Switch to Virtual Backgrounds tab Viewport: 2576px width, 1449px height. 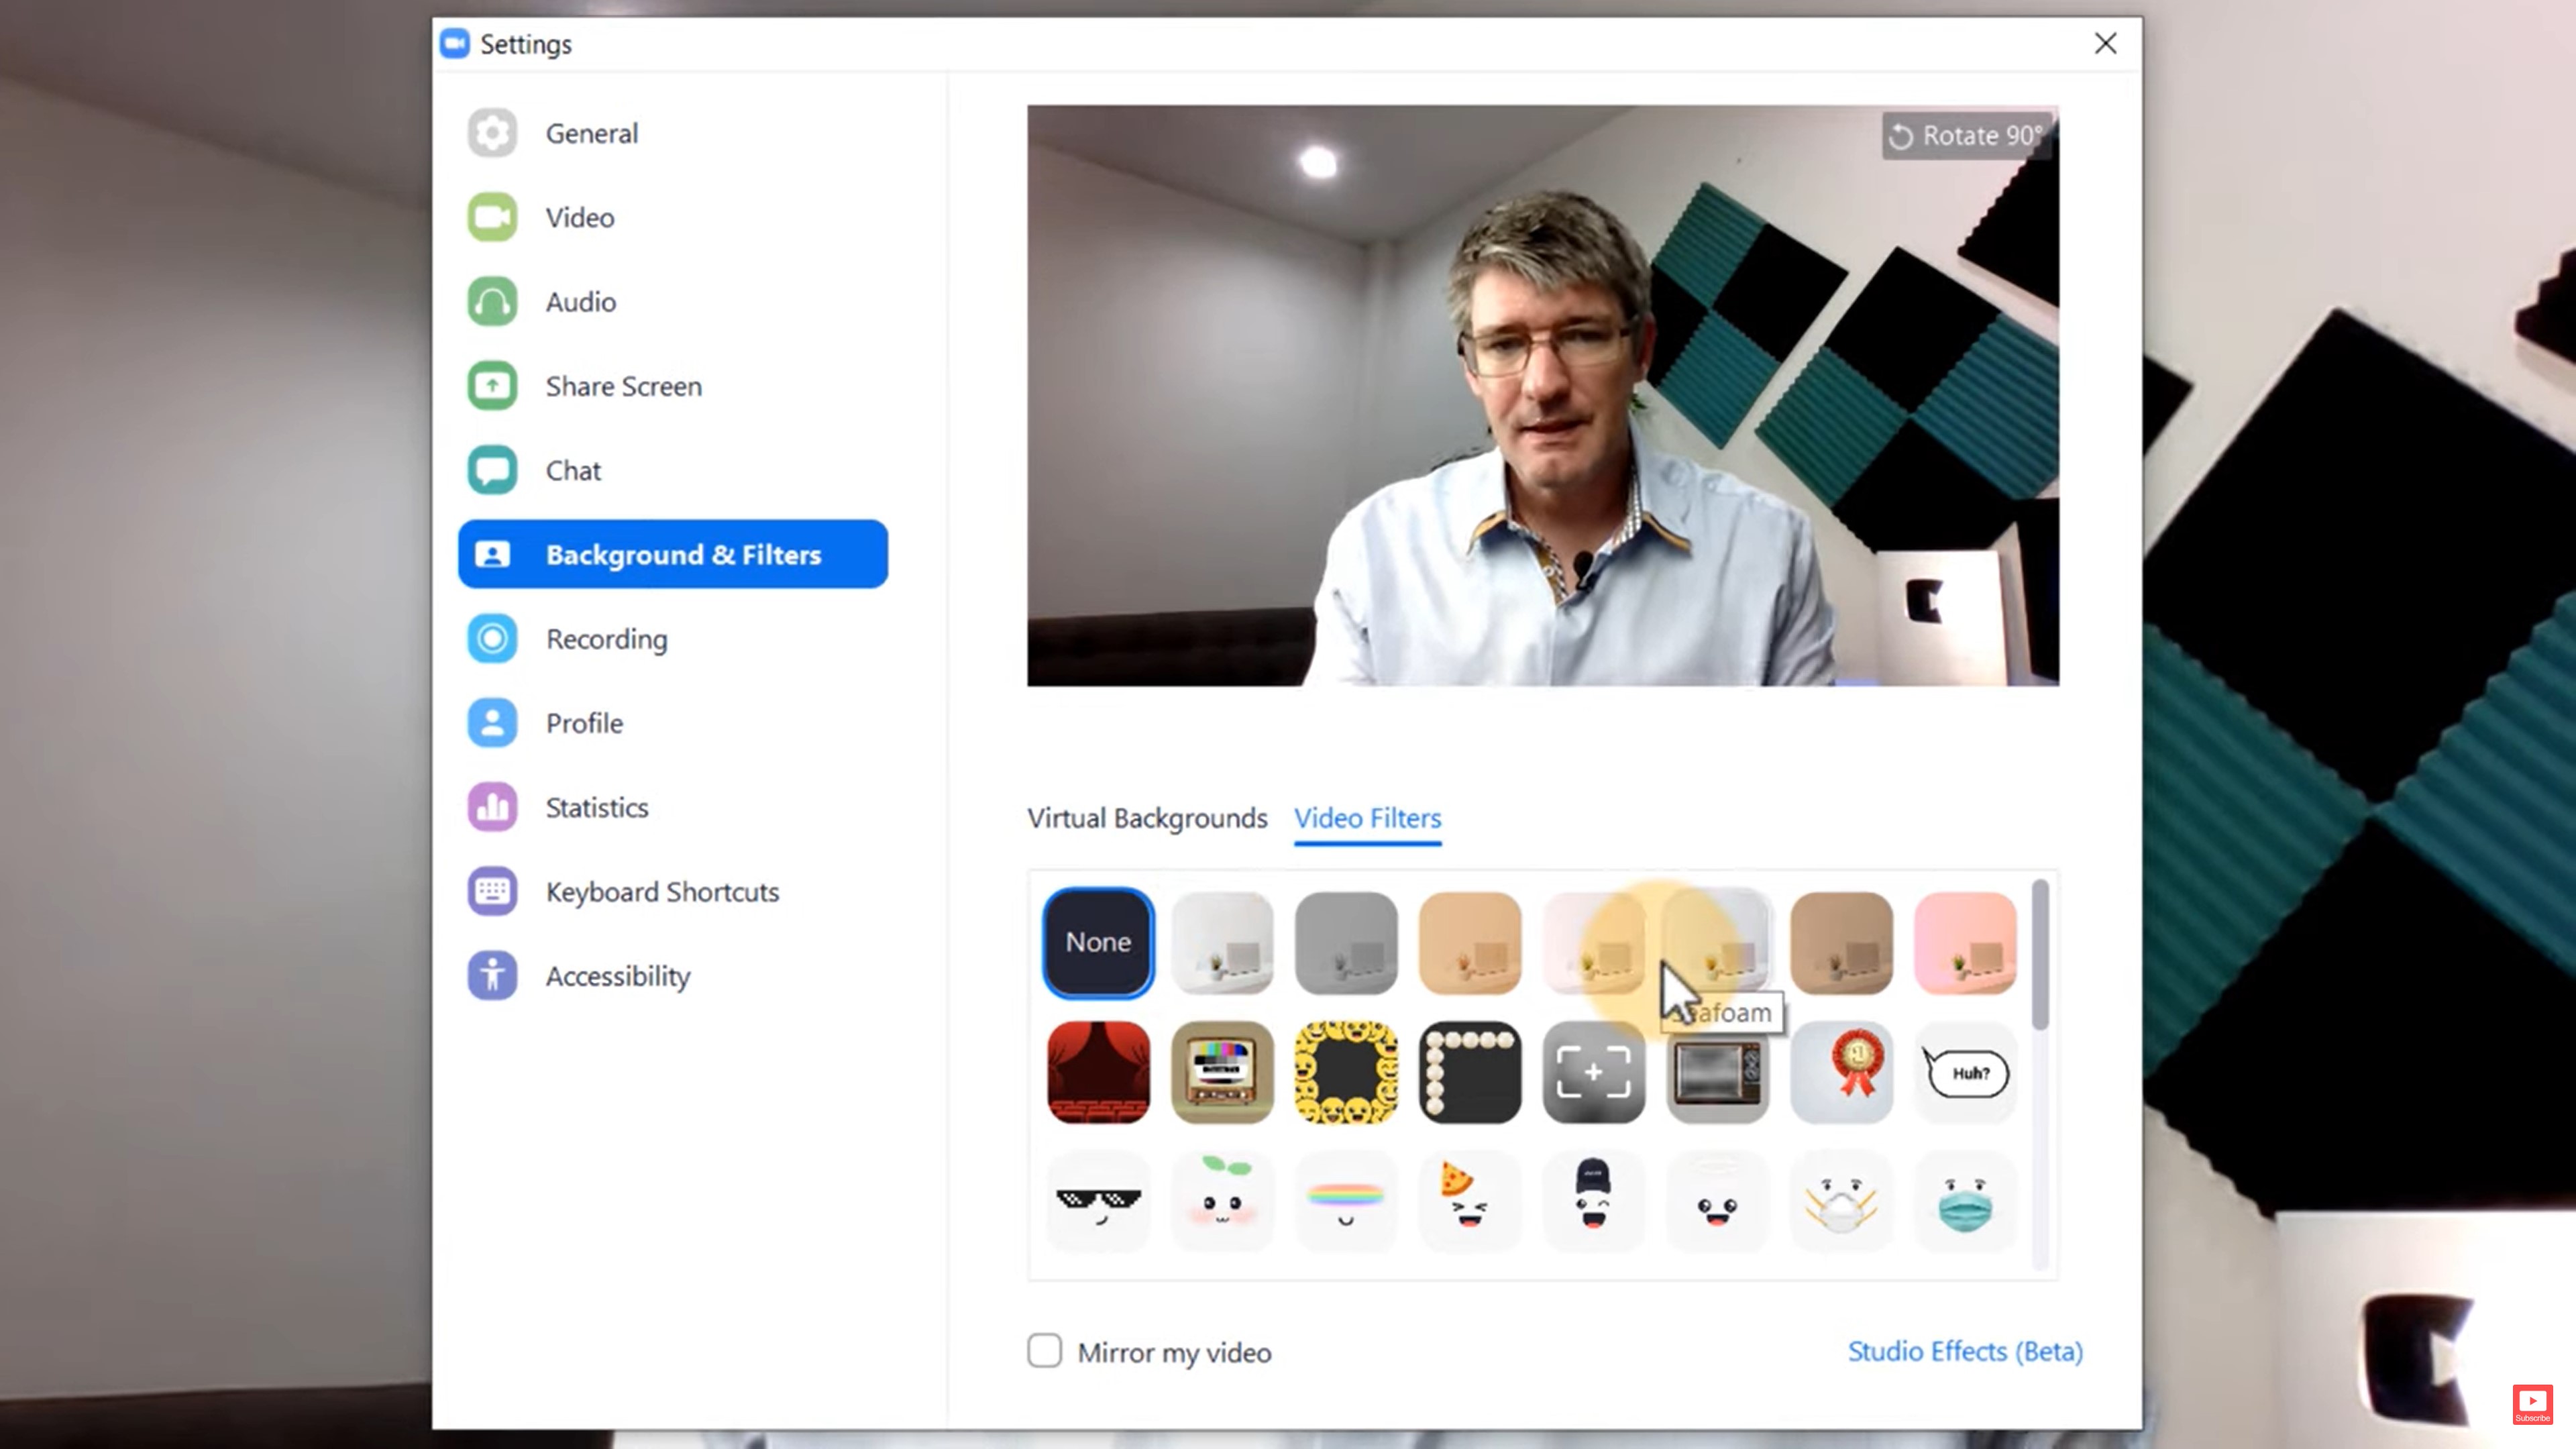pyautogui.click(x=1146, y=817)
